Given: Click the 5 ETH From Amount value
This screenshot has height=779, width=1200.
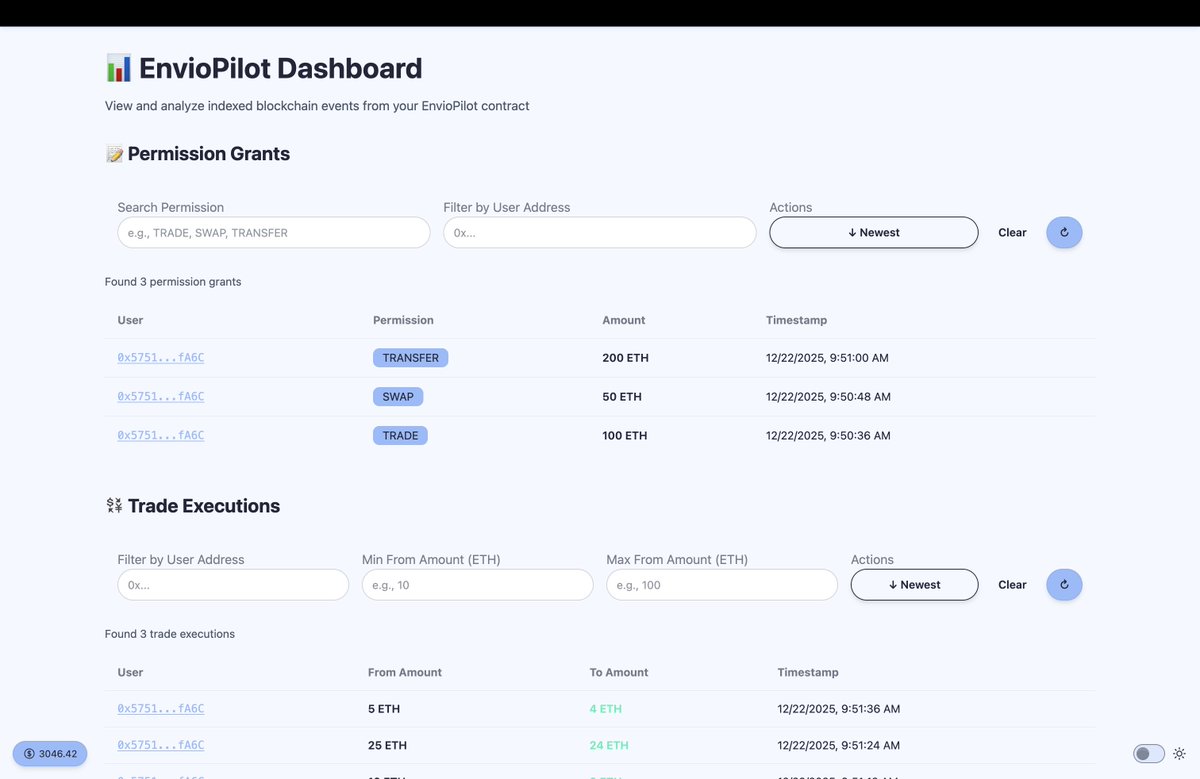Looking at the screenshot, I should pos(384,709).
